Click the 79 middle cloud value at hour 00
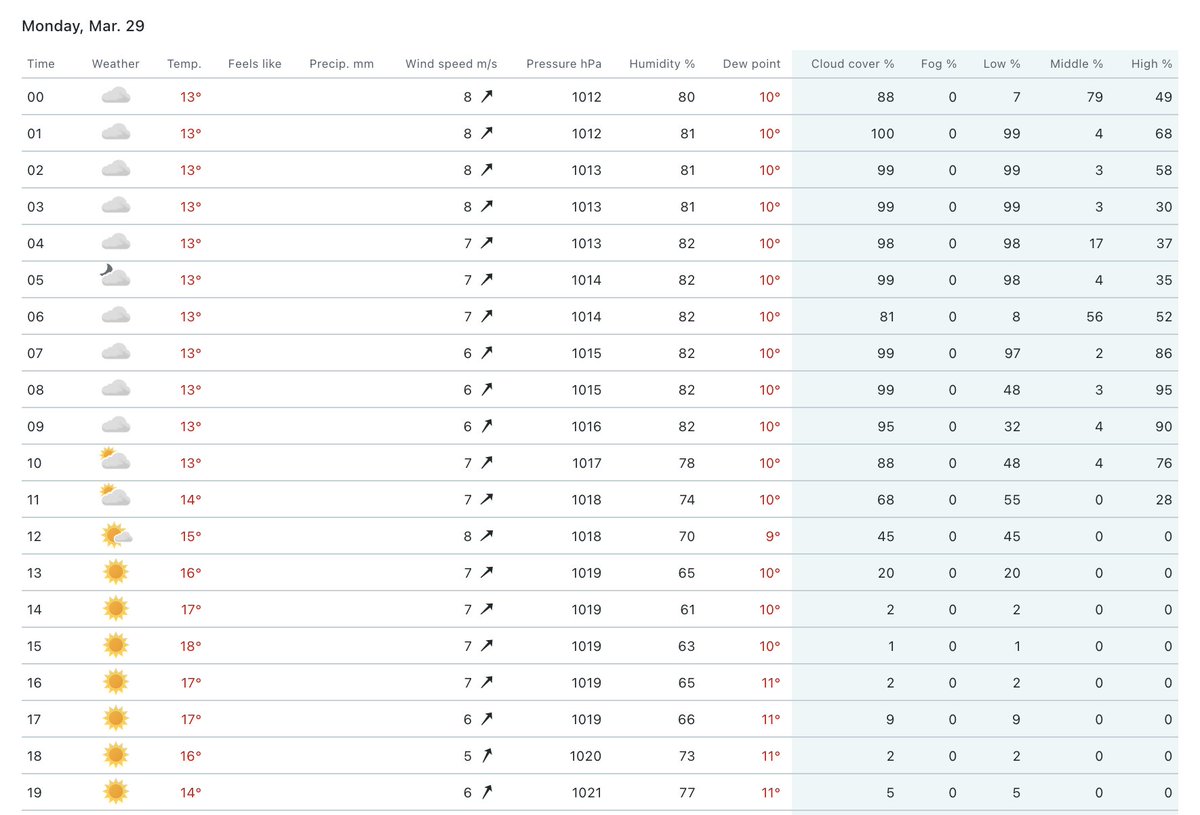The height and width of the screenshot is (815, 1200). [x=1095, y=97]
